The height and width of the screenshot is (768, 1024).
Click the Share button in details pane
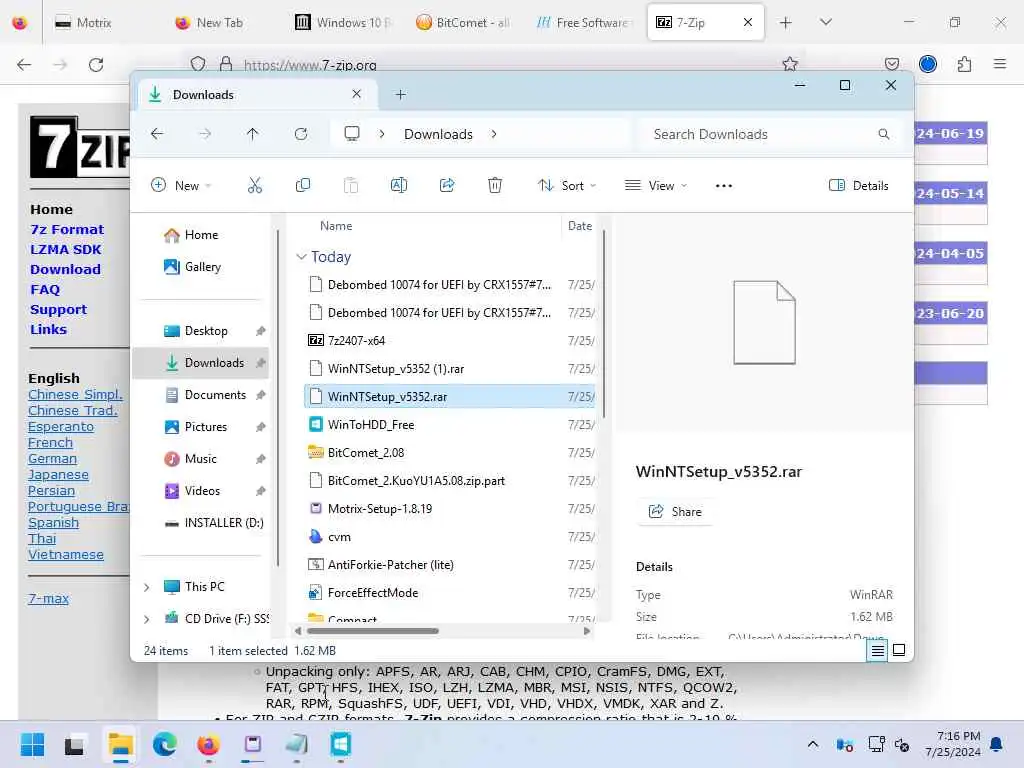(675, 511)
